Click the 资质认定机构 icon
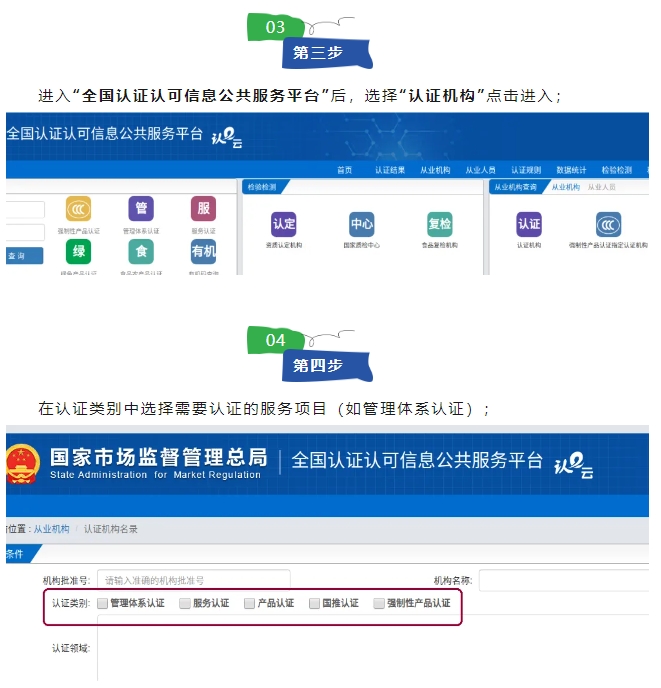 (284, 224)
